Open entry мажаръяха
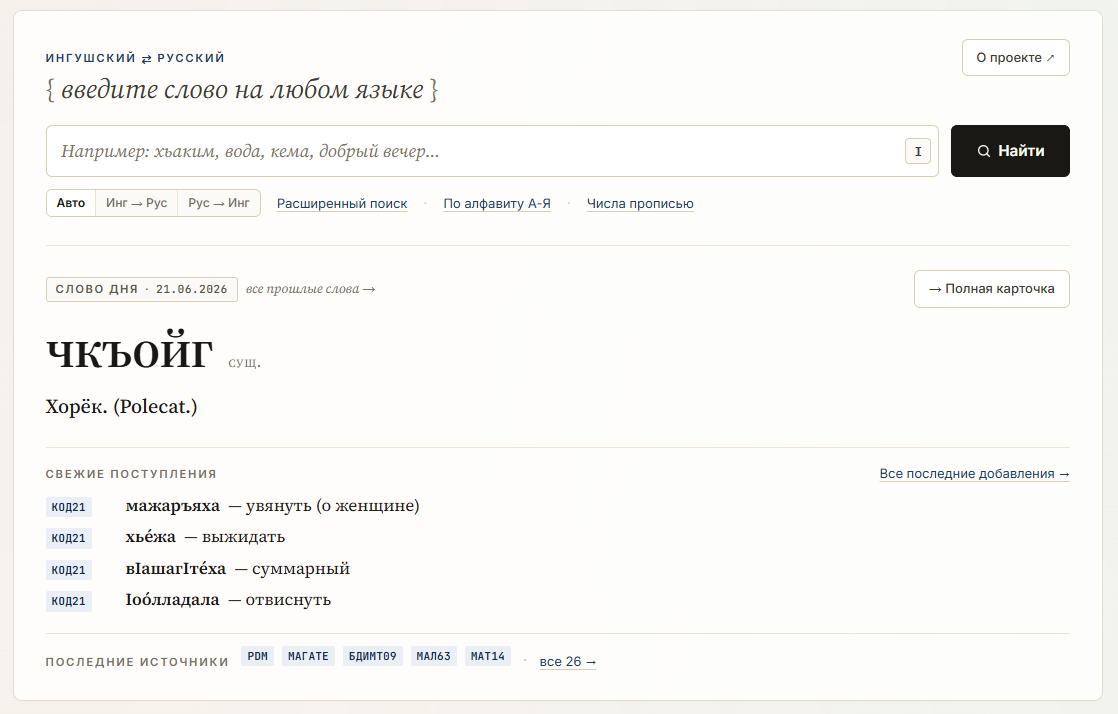 point(173,506)
